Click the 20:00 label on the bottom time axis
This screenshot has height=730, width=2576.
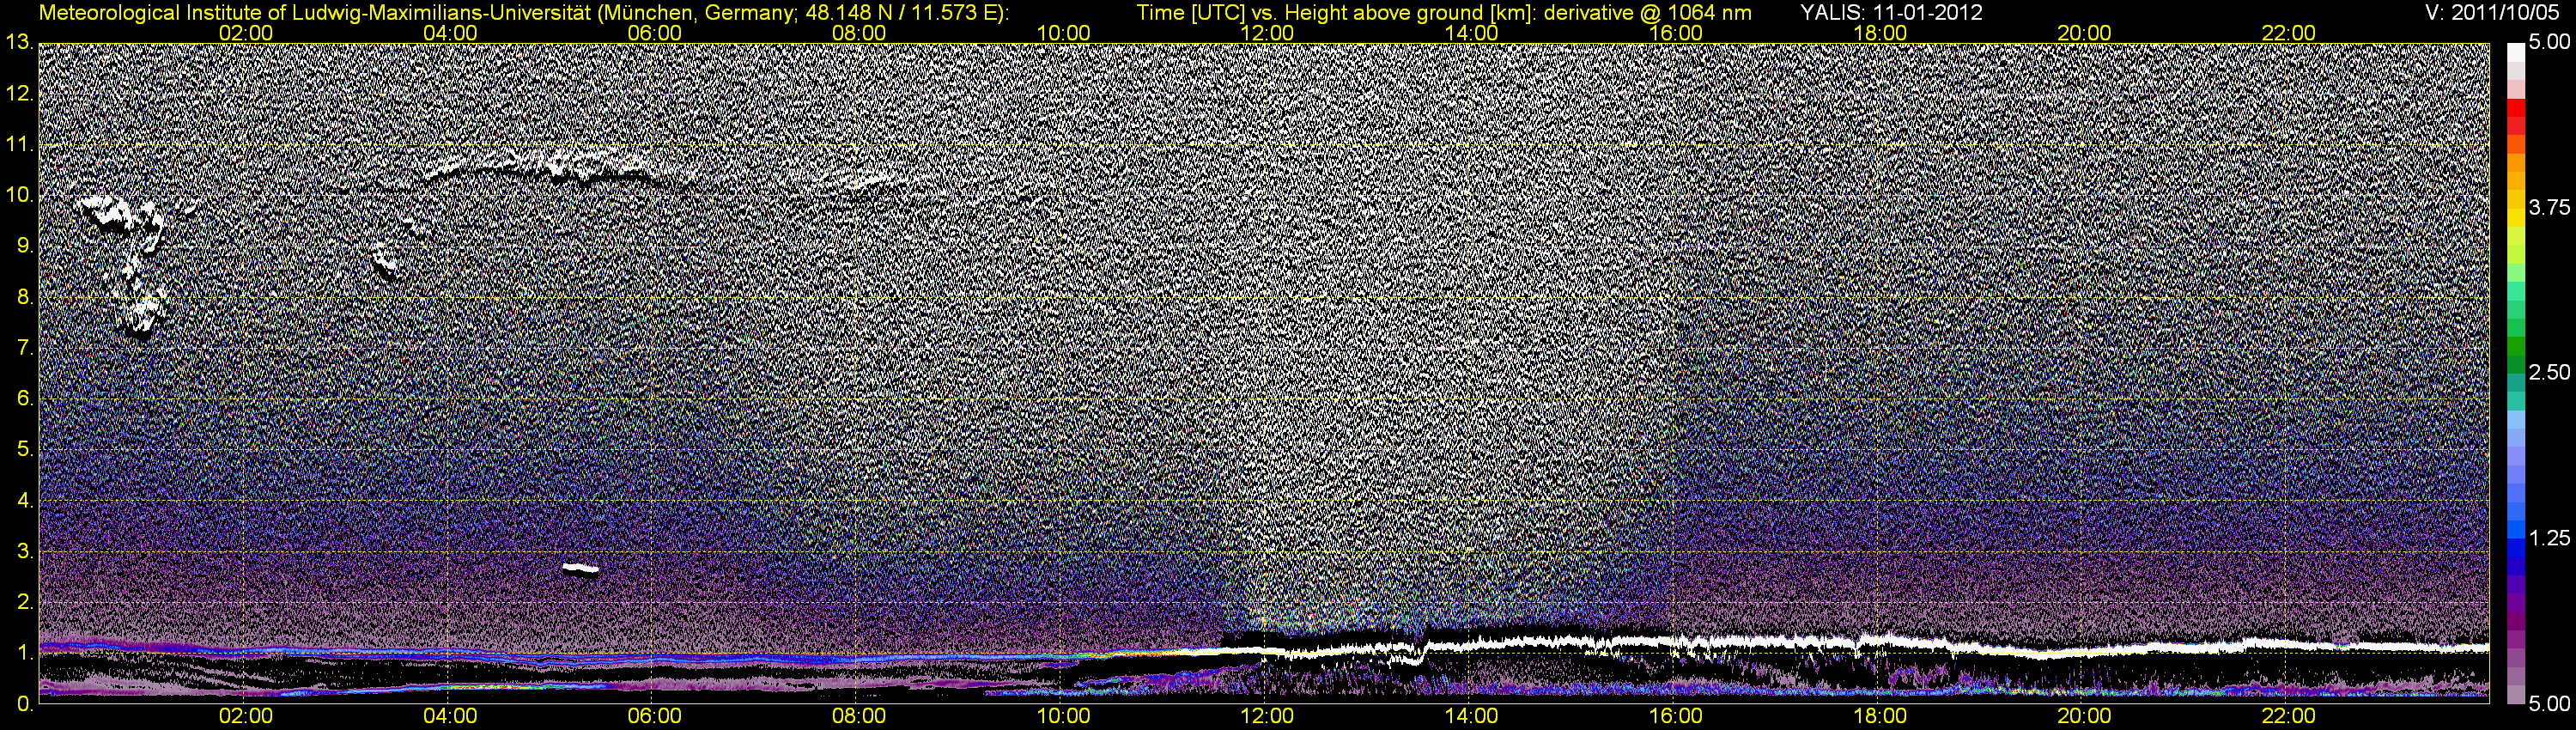pos(2084,716)
